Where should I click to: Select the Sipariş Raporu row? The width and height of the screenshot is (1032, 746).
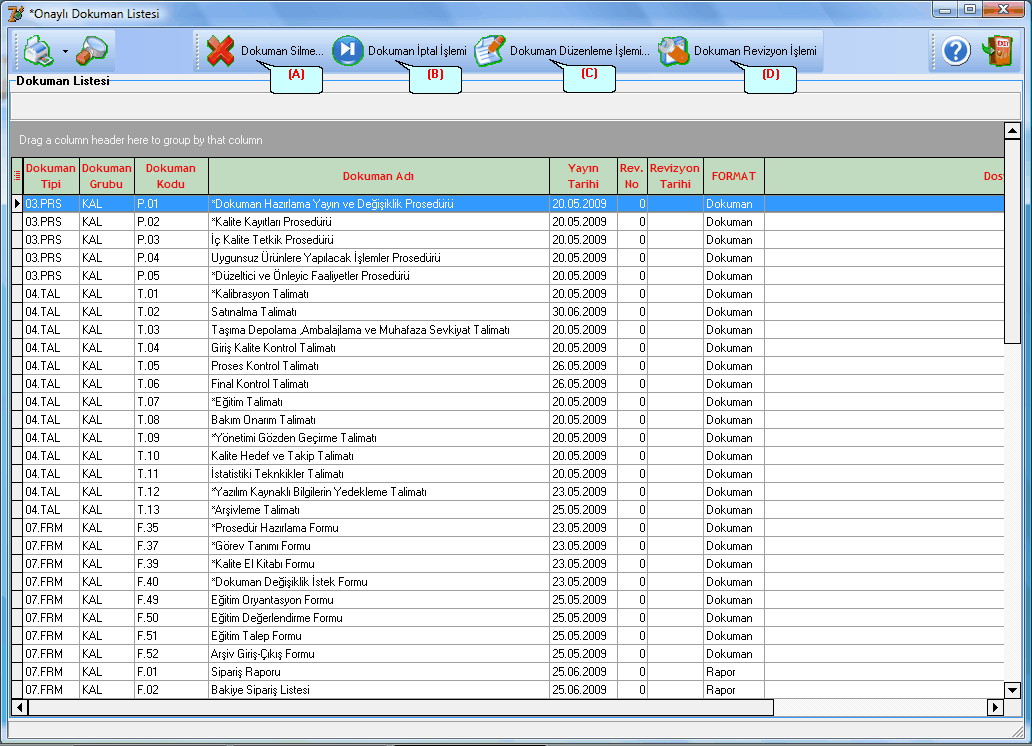tap(507, 672)
